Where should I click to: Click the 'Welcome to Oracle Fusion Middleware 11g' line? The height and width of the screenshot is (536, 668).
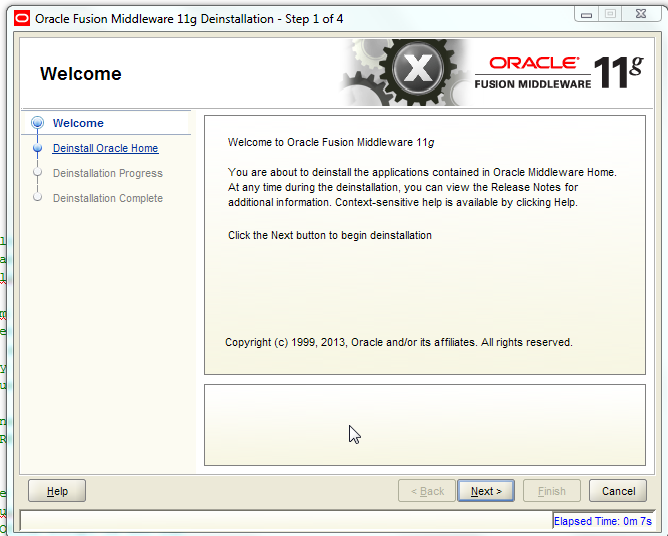tap(331, 142)
